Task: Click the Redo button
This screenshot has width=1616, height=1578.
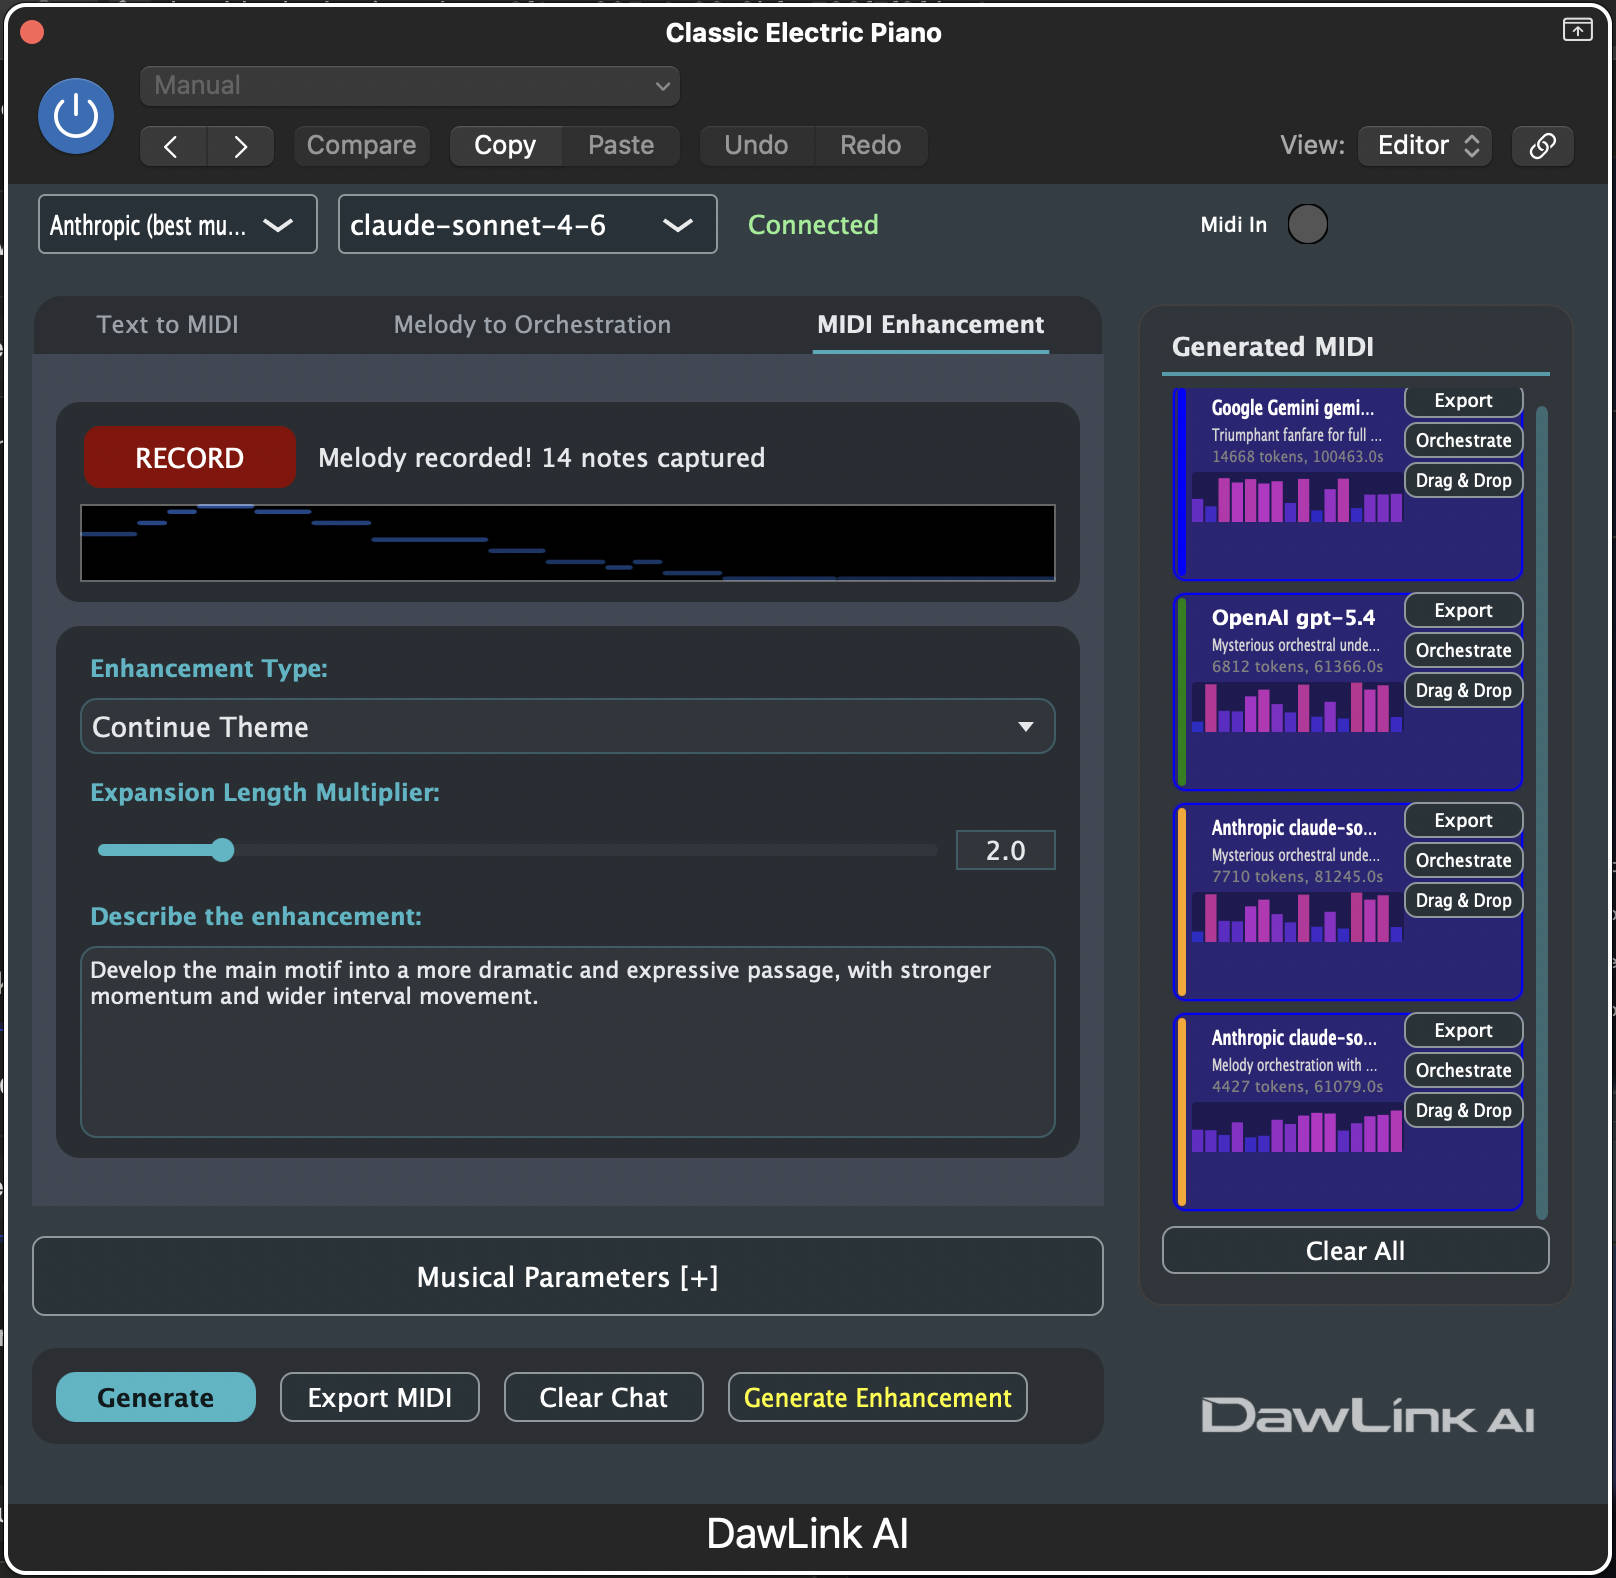Action: pos(870,146)
